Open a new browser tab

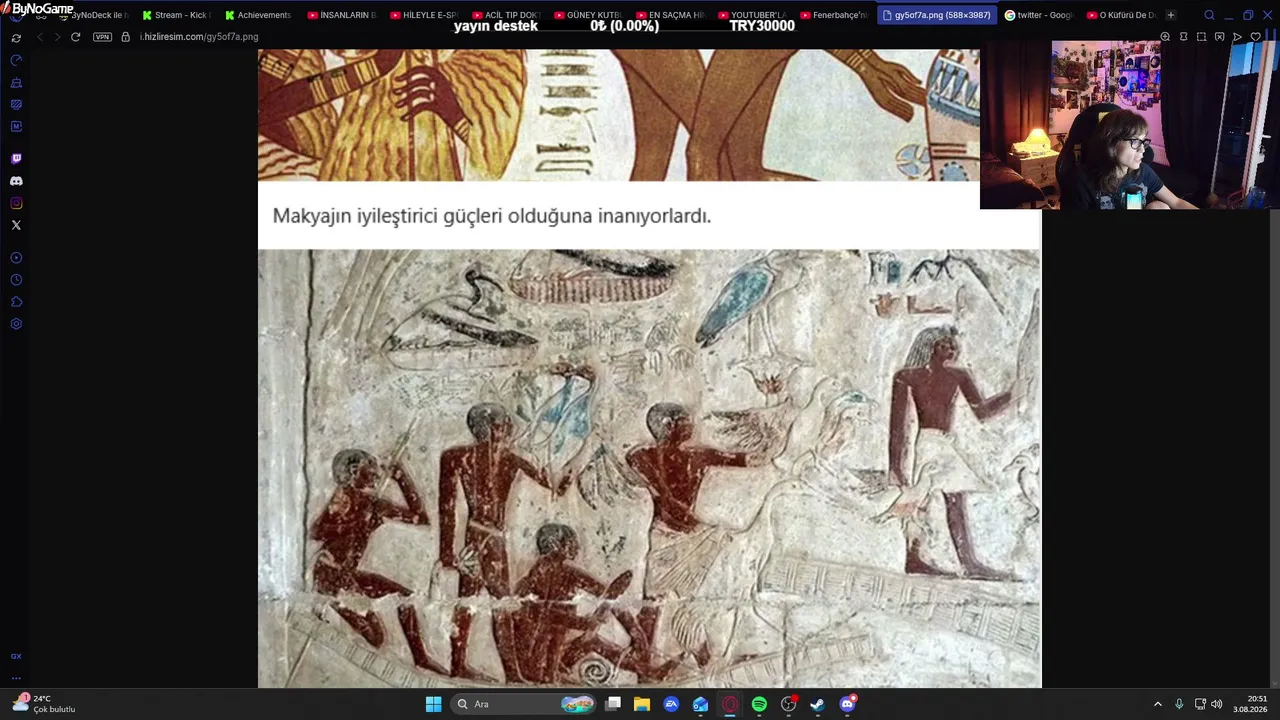tap(1171, 15)
